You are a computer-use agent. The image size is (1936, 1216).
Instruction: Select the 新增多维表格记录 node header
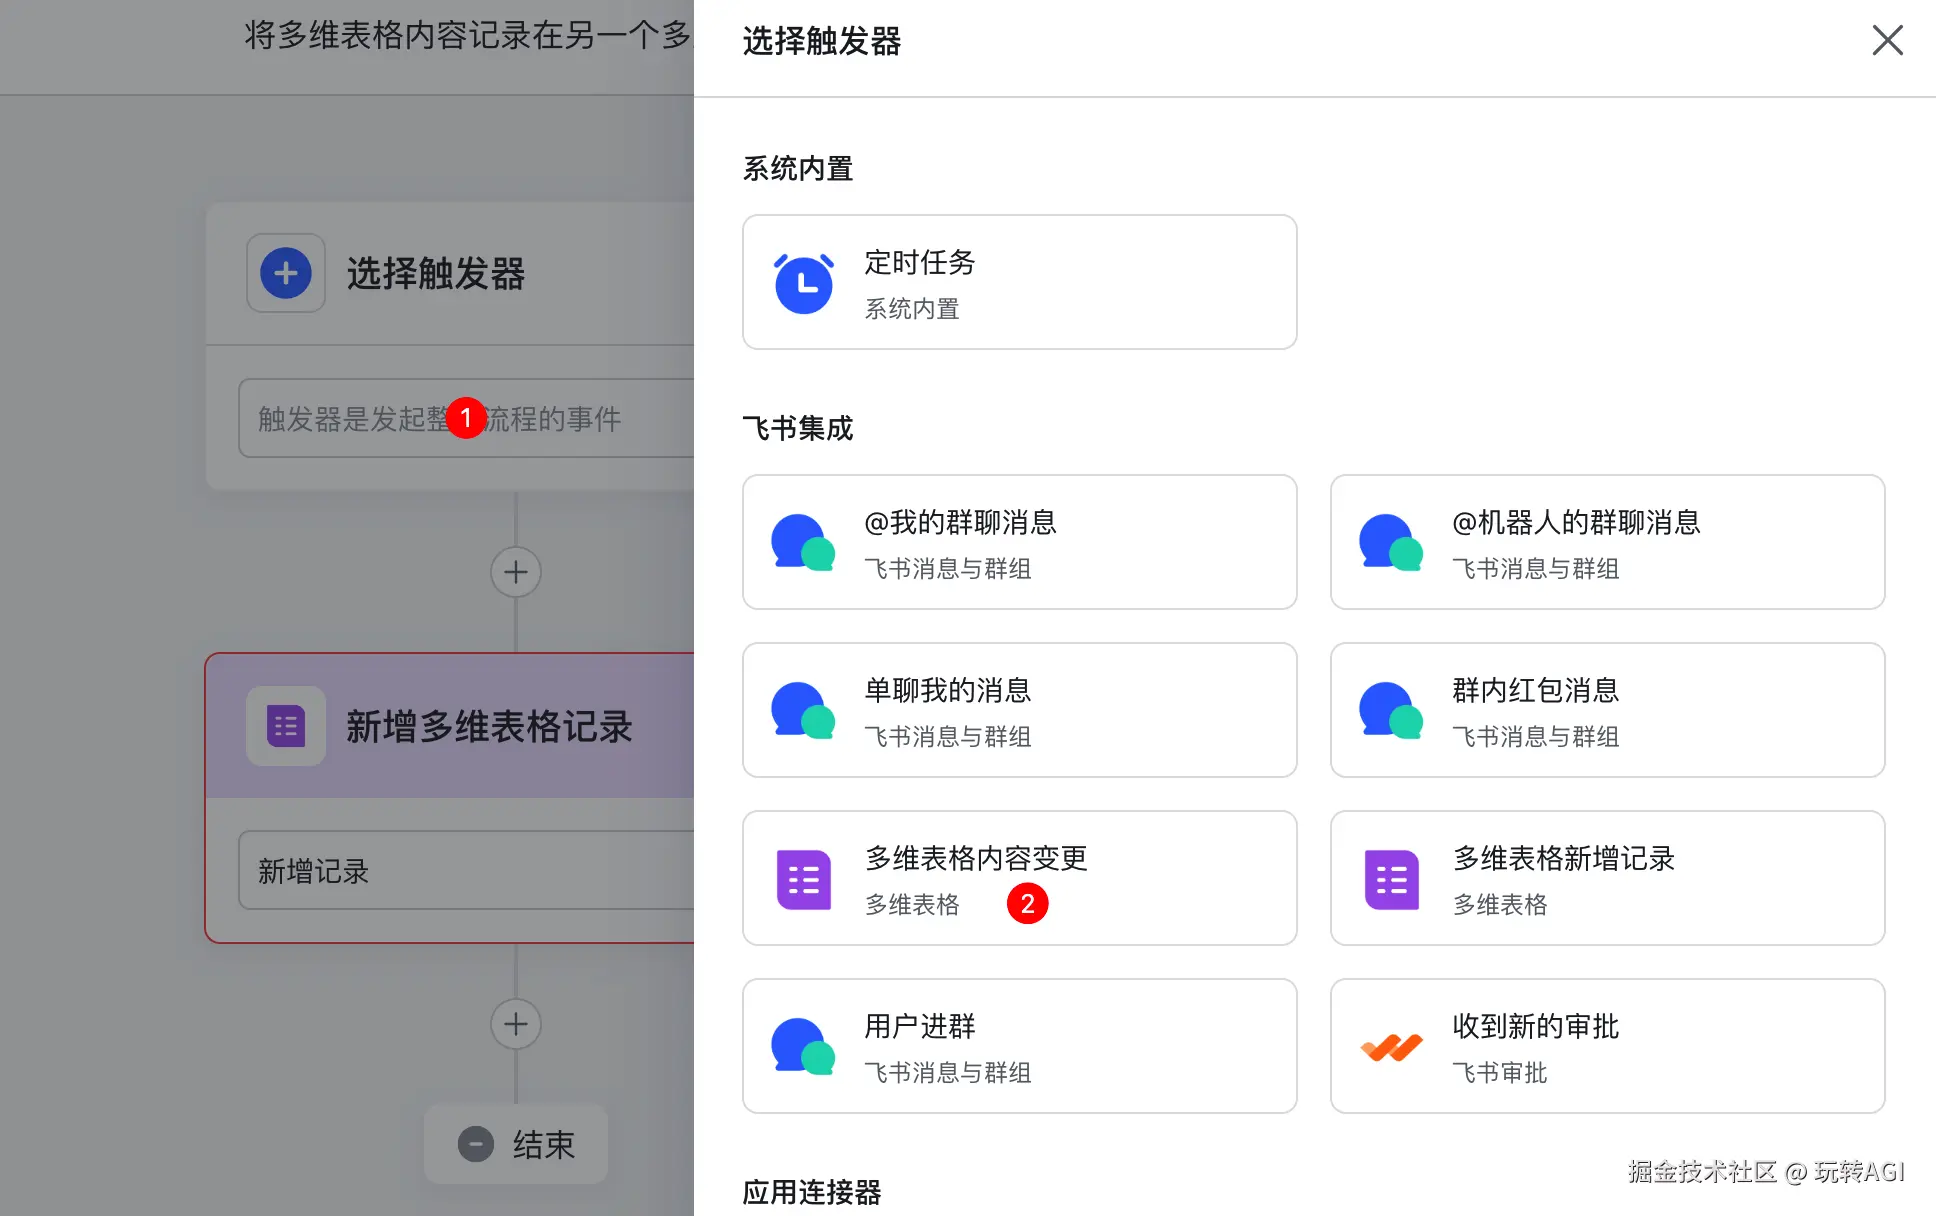[x=488, y=727]
